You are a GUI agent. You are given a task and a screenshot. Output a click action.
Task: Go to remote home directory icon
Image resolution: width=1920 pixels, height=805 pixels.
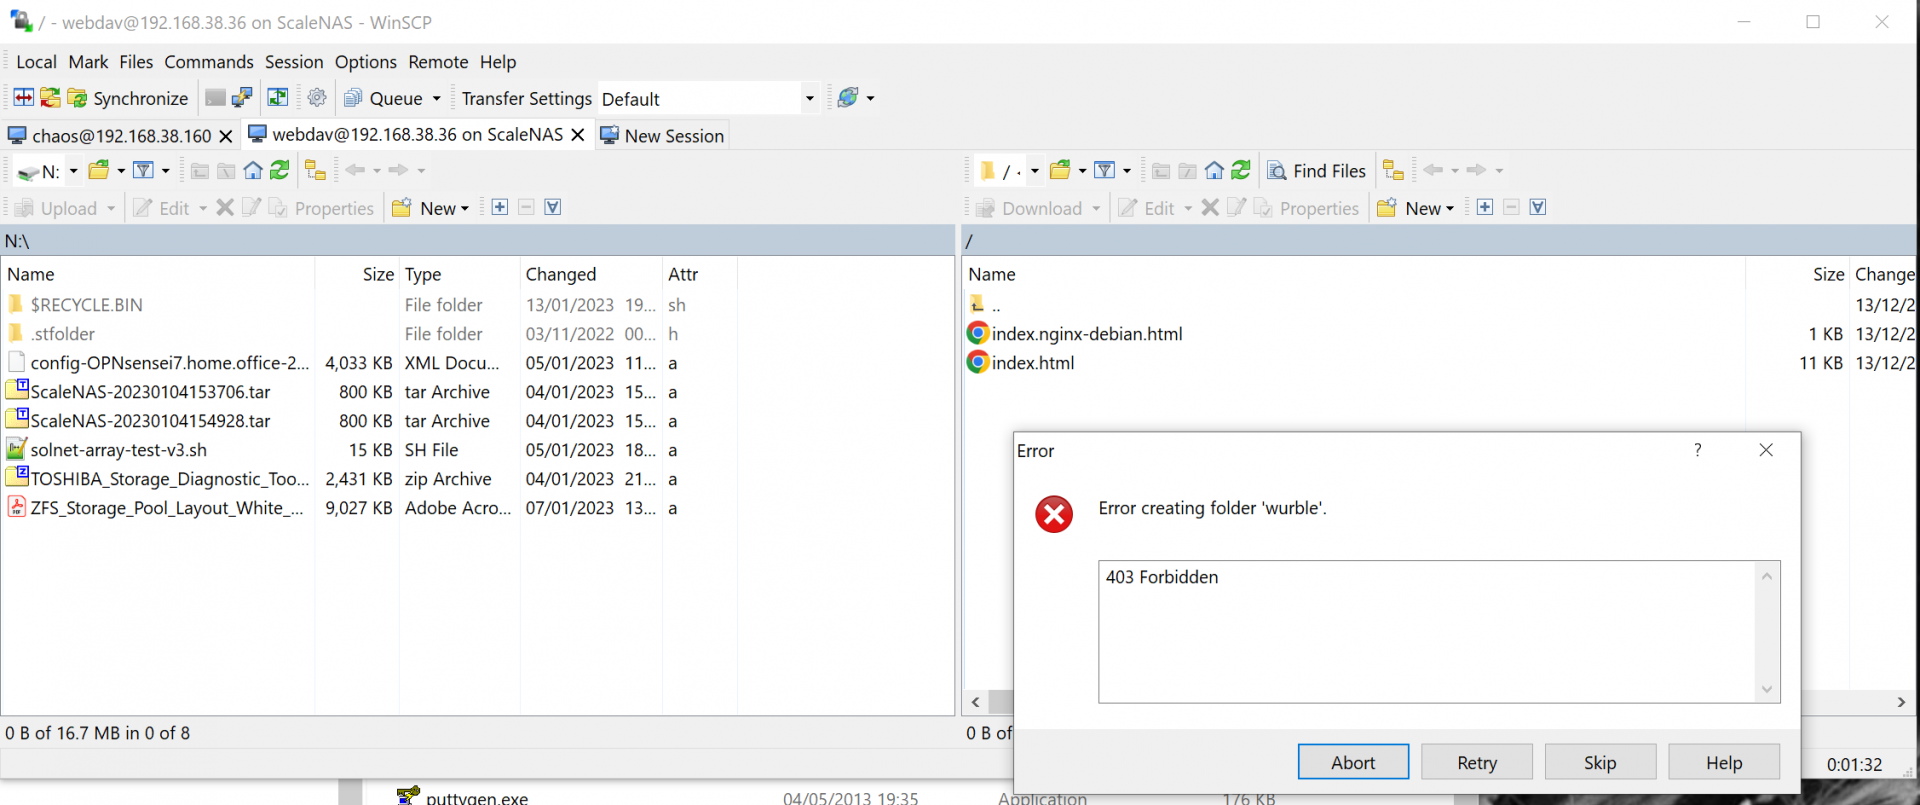(1214, 170)
